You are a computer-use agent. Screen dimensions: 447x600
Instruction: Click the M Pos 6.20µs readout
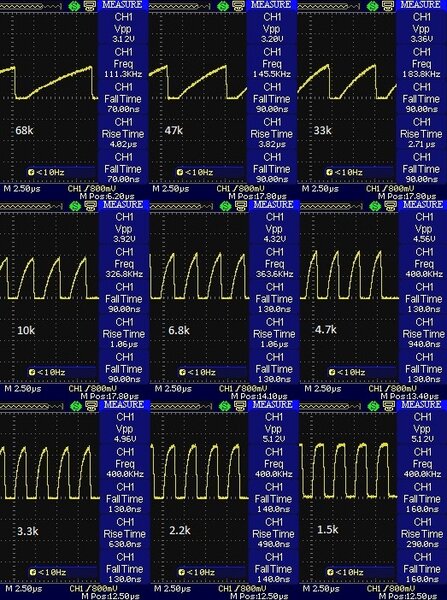108,197
